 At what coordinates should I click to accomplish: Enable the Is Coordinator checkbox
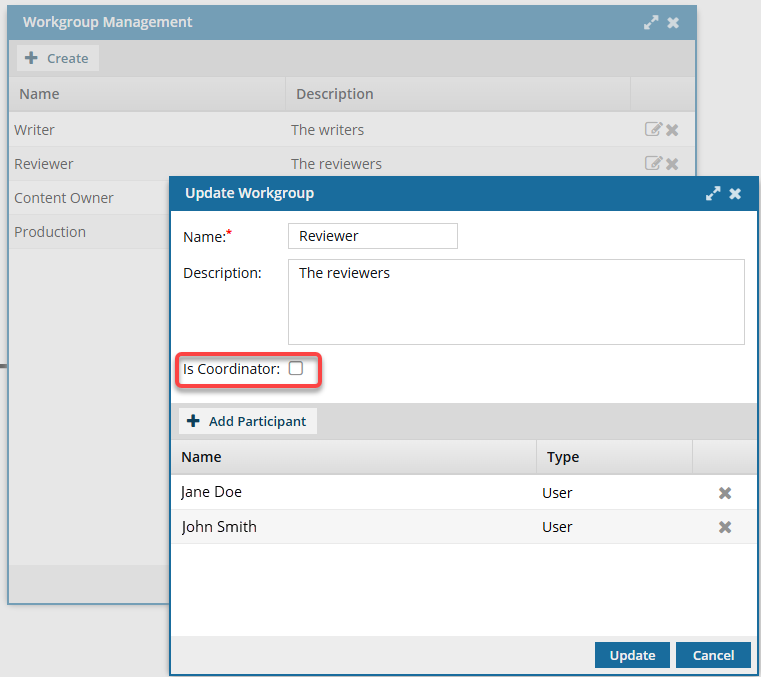coord(296,369)
